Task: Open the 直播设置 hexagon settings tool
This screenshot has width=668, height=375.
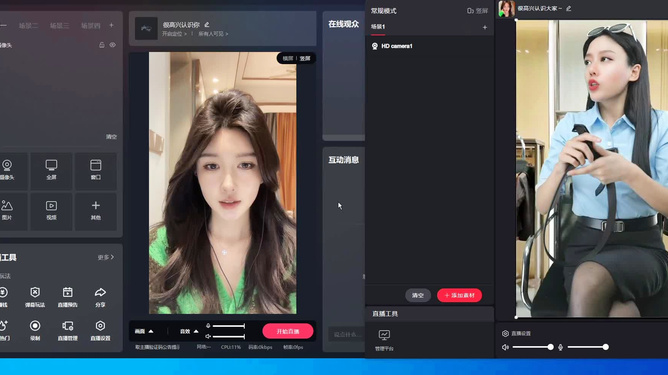Action: click(x=100, y=330)
